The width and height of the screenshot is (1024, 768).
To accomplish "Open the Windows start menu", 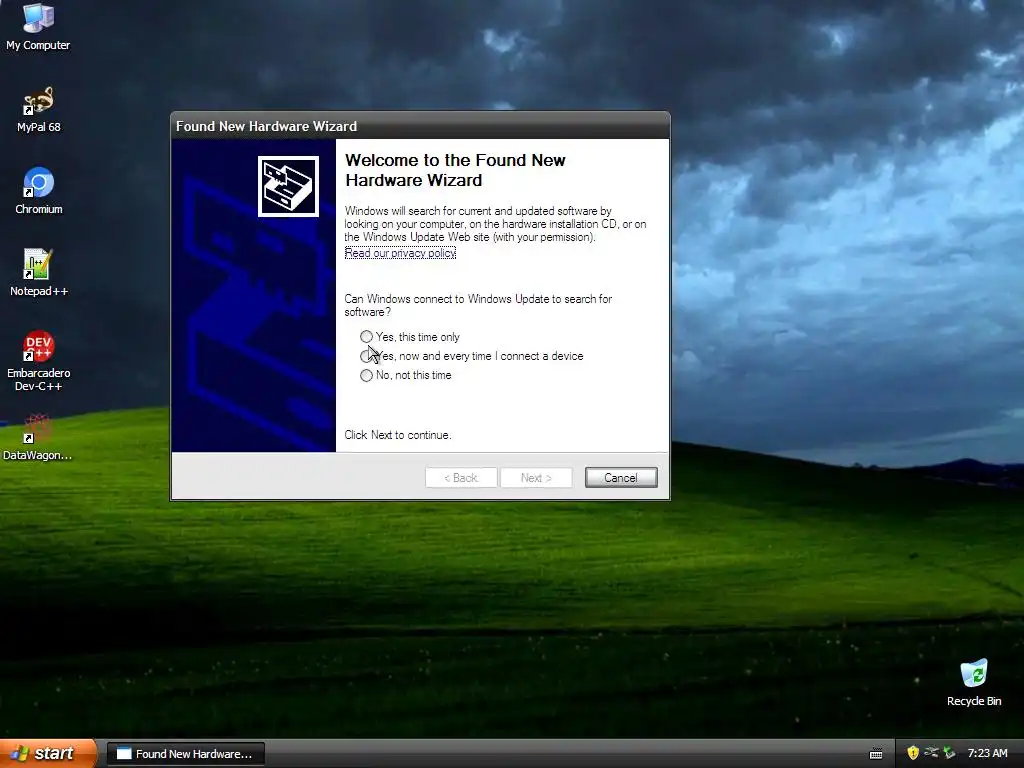I will pyautogui.click(x=48, y=753).
